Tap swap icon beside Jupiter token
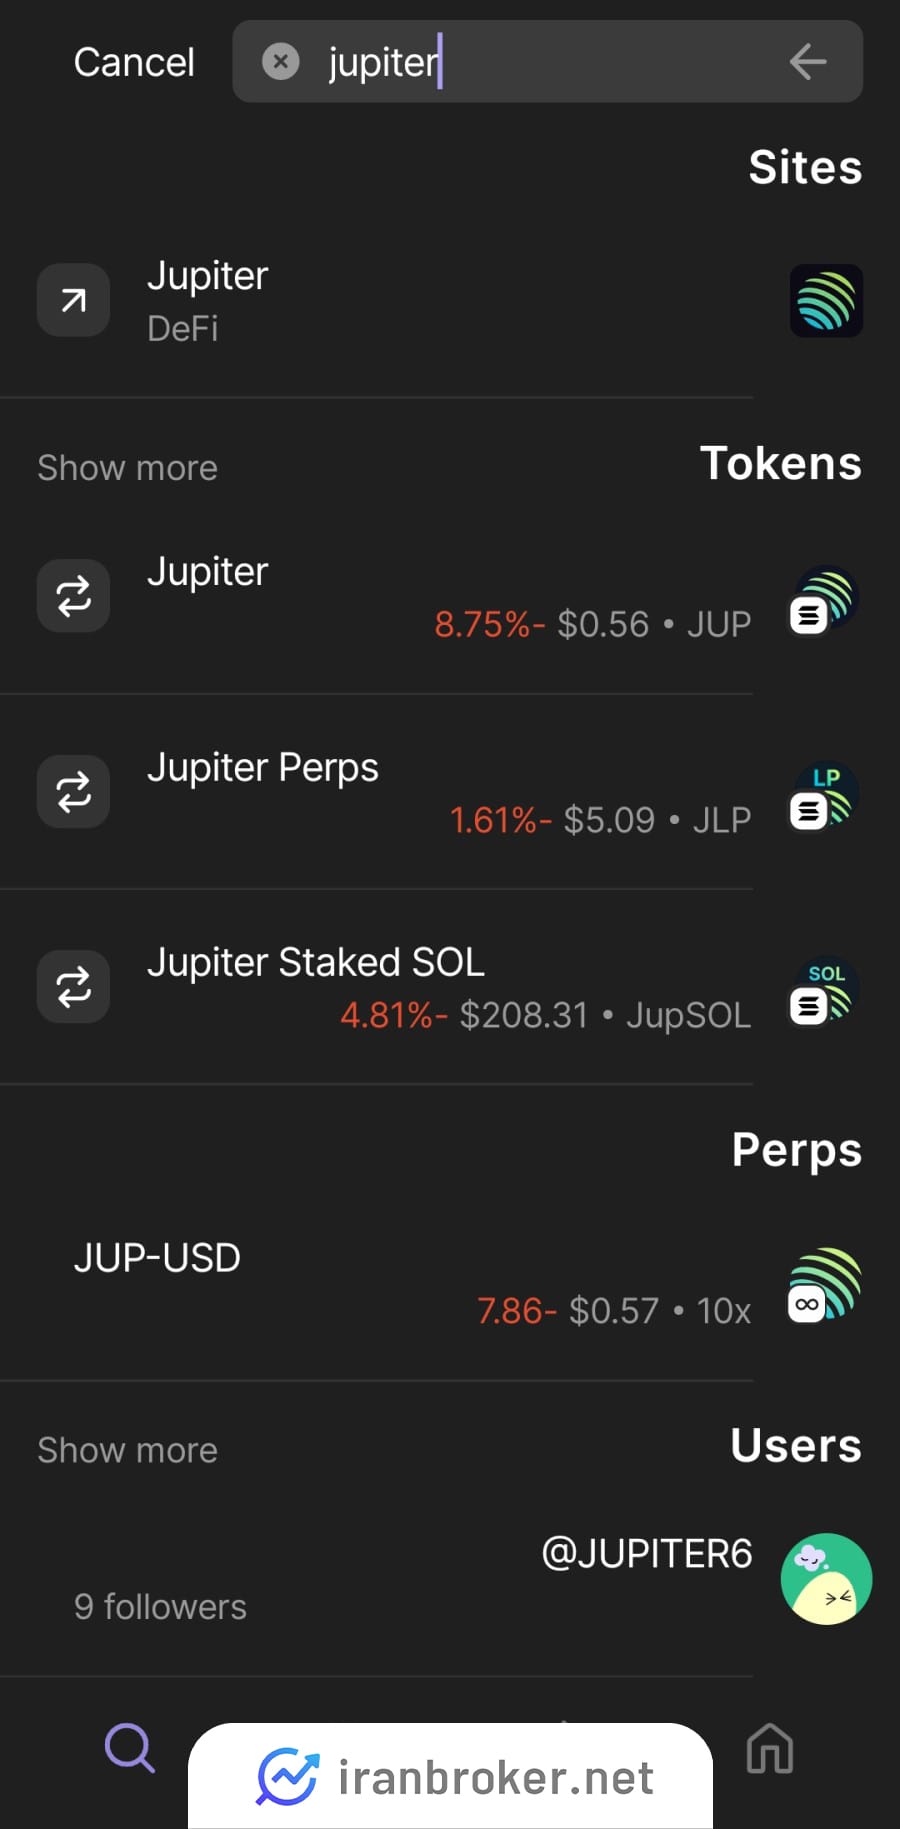Image resolution: width=900 pixels, height=1829 pixels. (73, 596)
